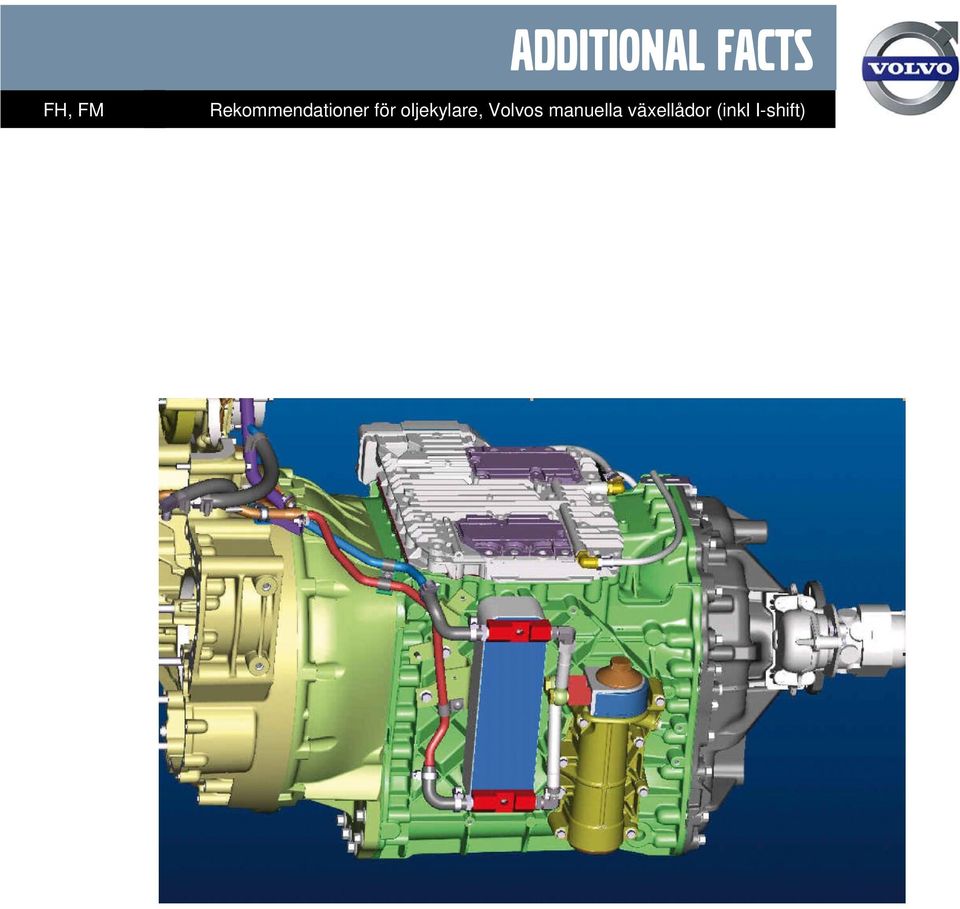Image resolution: width=960 pixels, height=909 pixels.
Task: Click the FH, FM model label
Action: coord(73,110)
